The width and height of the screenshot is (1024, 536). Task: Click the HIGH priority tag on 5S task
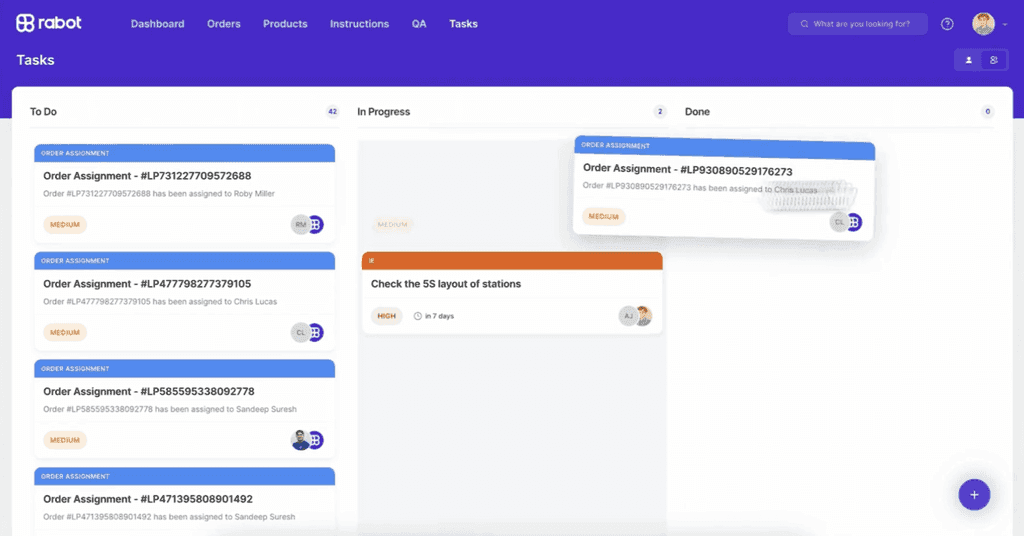(385, 316)
